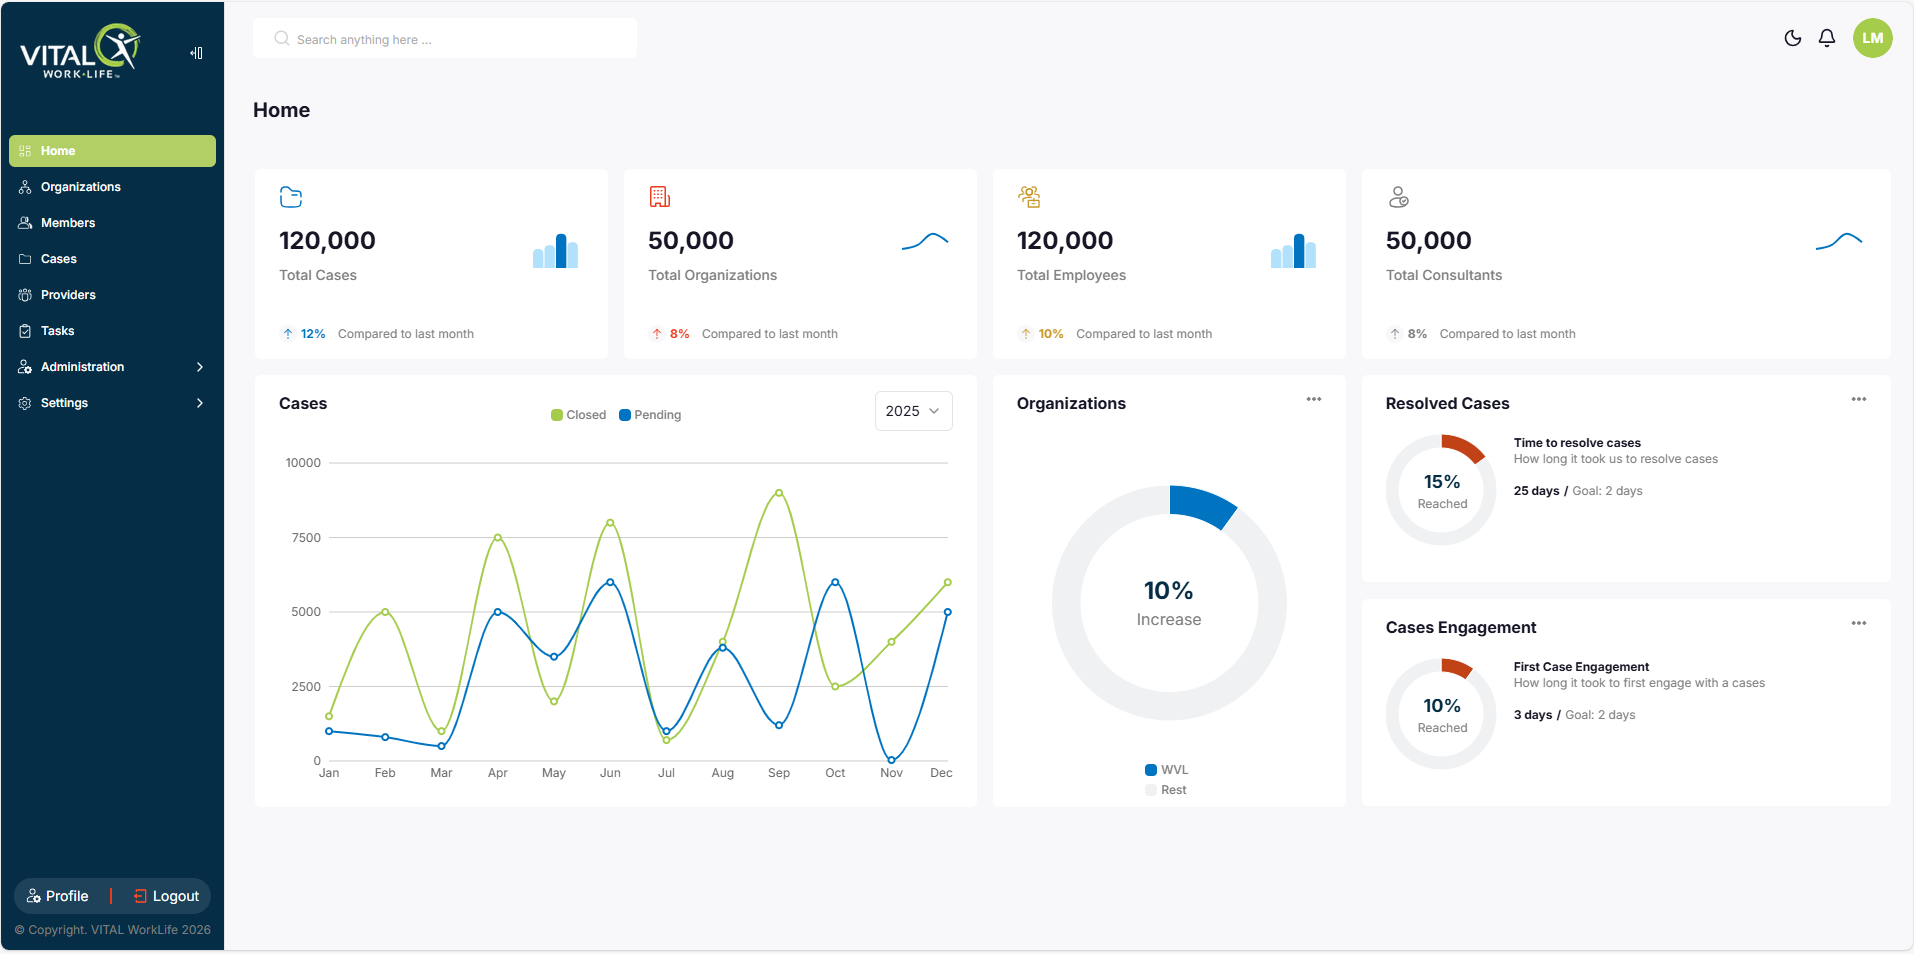The width and height of the screenshot is (1914, 954).
Task: Click the Total Cases bar chart icon
Action: [x=556, y=250]
